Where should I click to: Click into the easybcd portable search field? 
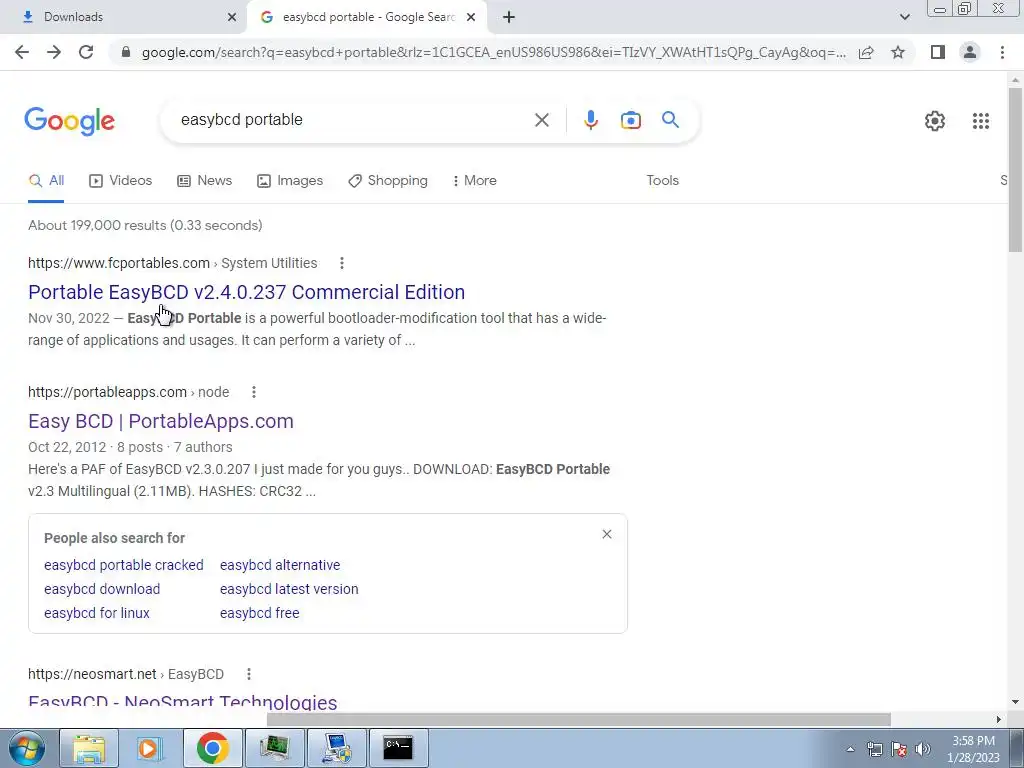pos(353,120)
